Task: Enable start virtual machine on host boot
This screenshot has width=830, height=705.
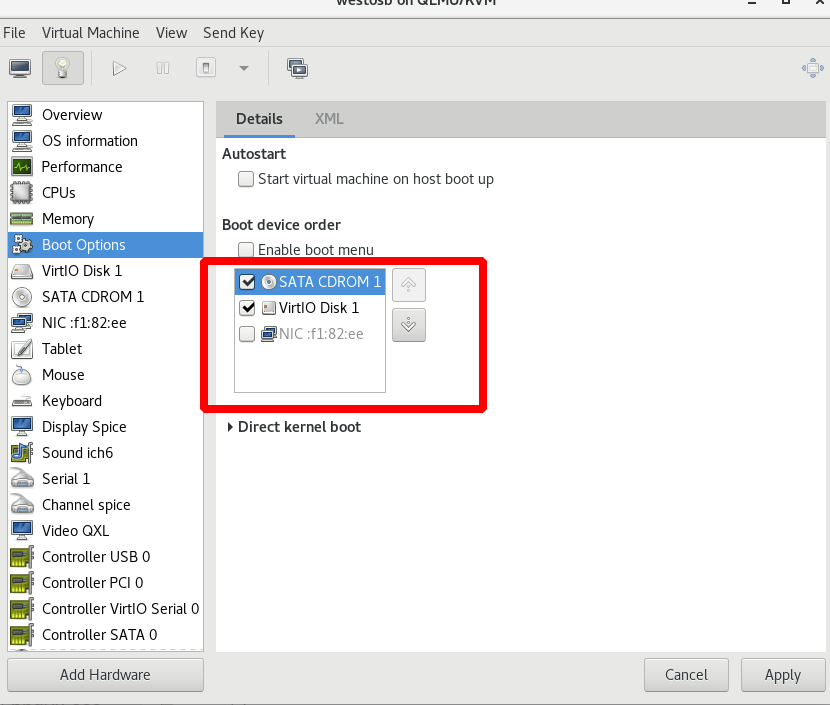Action: coord(246,179)
